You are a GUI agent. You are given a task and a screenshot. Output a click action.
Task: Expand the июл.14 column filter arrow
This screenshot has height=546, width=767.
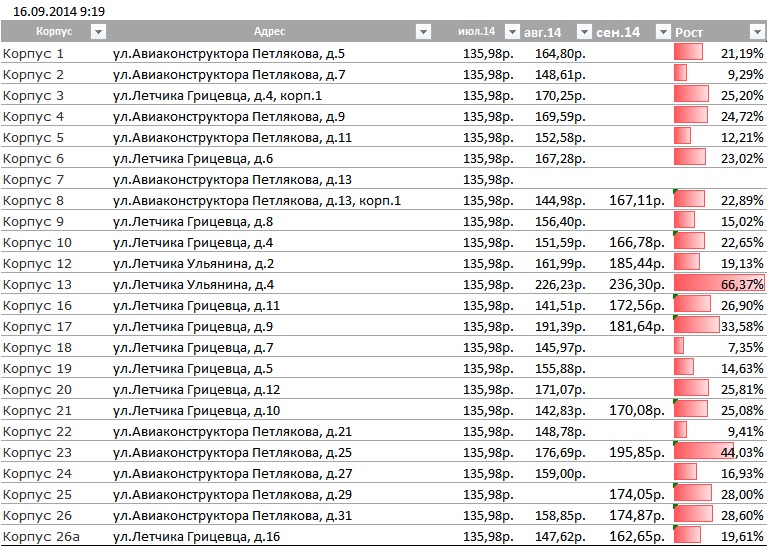[512, 32]
